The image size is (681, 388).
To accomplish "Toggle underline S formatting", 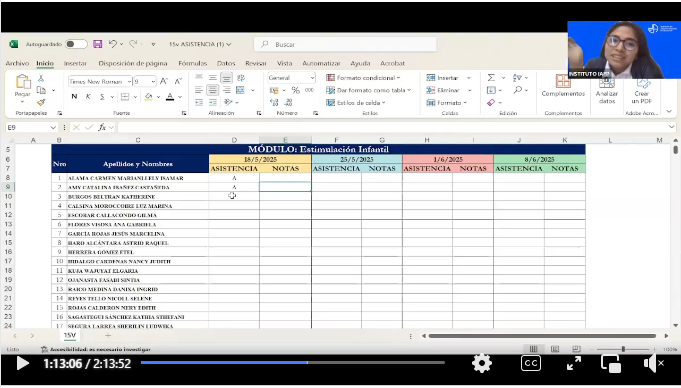I will pyautogui.click(x=102, y=96).
